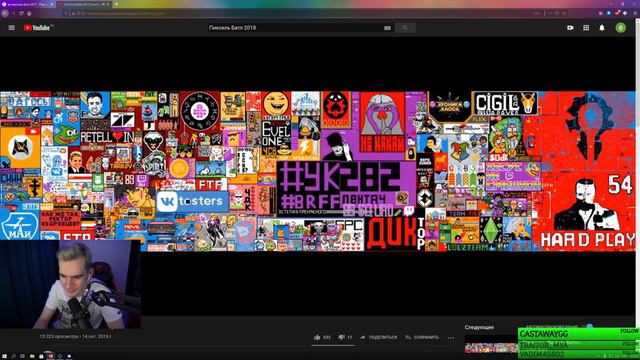Viewport: 640px width, 360px height.
Task: Click the magnifier search button
Action: (405, 28)
